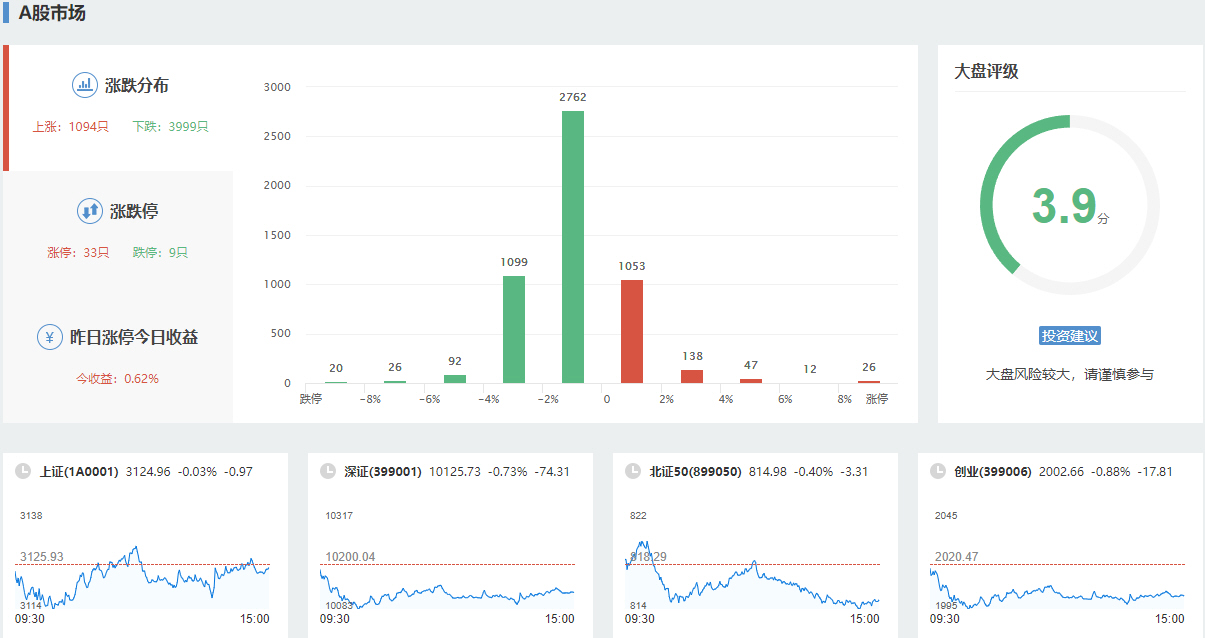
Task: Open the 创业(399006) index link
Action: [992, 471]
